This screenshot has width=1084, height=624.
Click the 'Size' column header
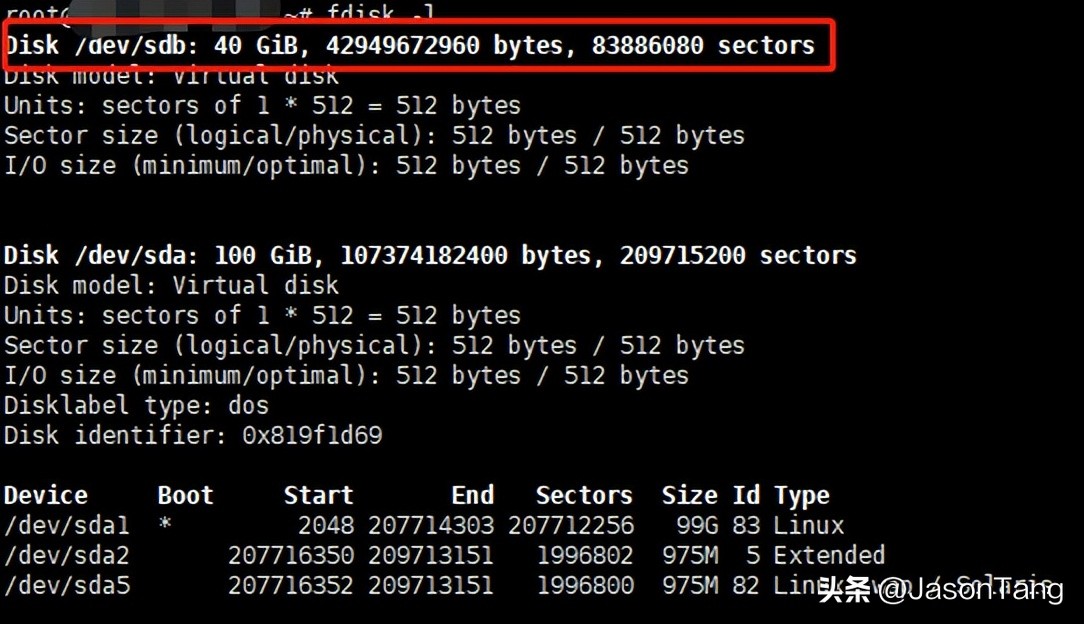689,496
